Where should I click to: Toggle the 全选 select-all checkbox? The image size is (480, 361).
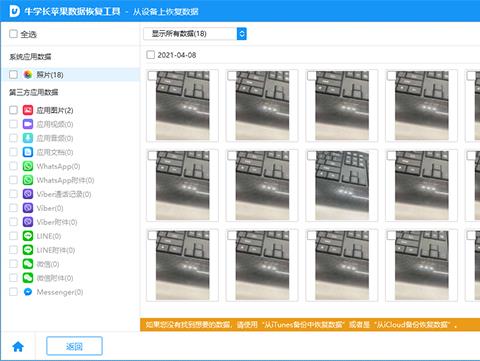13,34
